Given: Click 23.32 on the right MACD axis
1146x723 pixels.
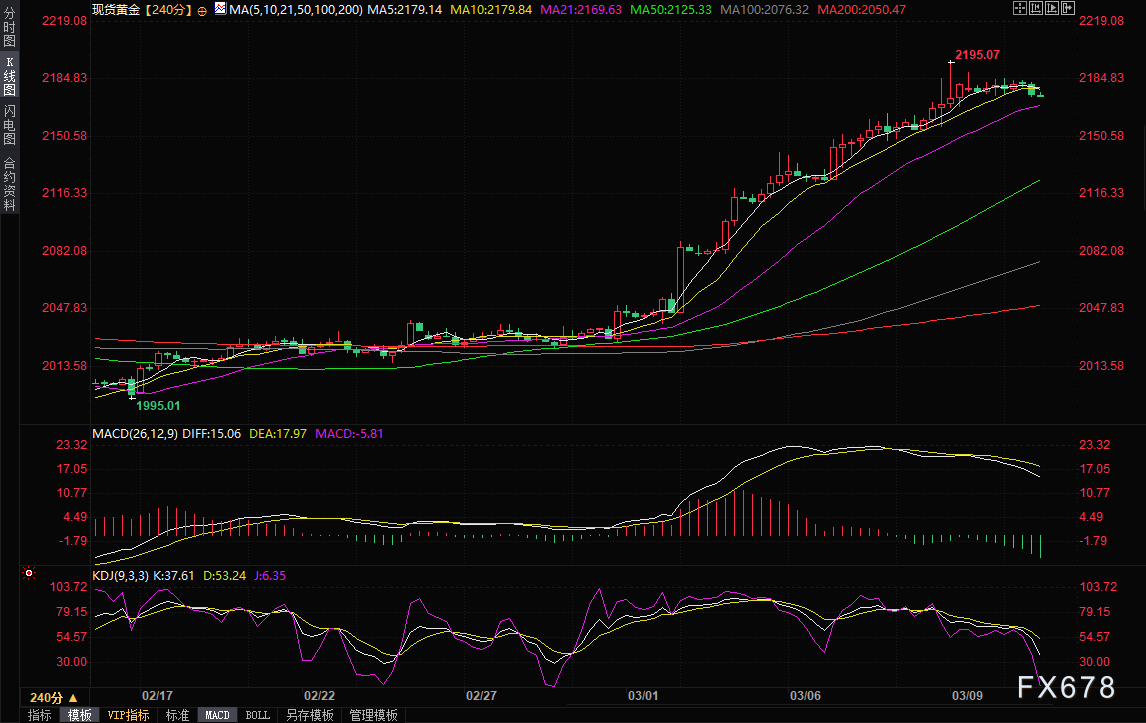Looking at the screenshot, I should 1094,444.
